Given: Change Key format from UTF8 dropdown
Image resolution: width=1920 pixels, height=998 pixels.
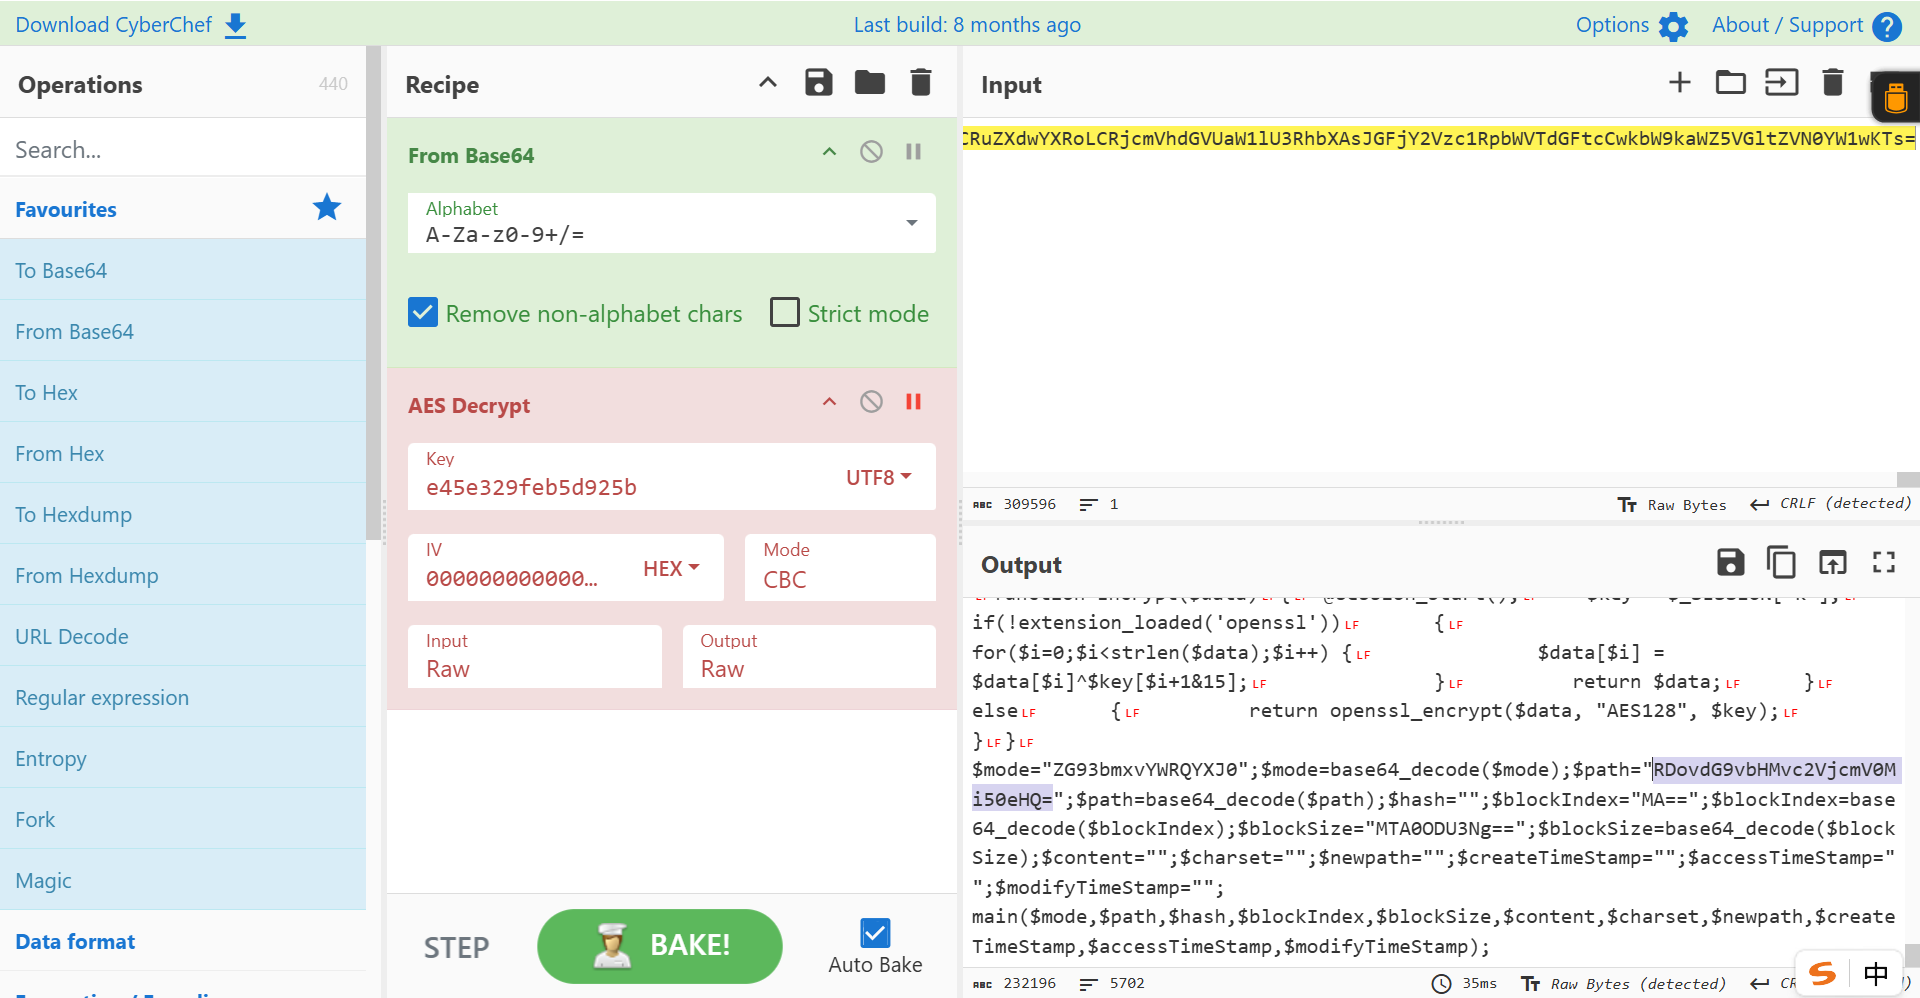Looking at the screenshot, I should 879,477.
